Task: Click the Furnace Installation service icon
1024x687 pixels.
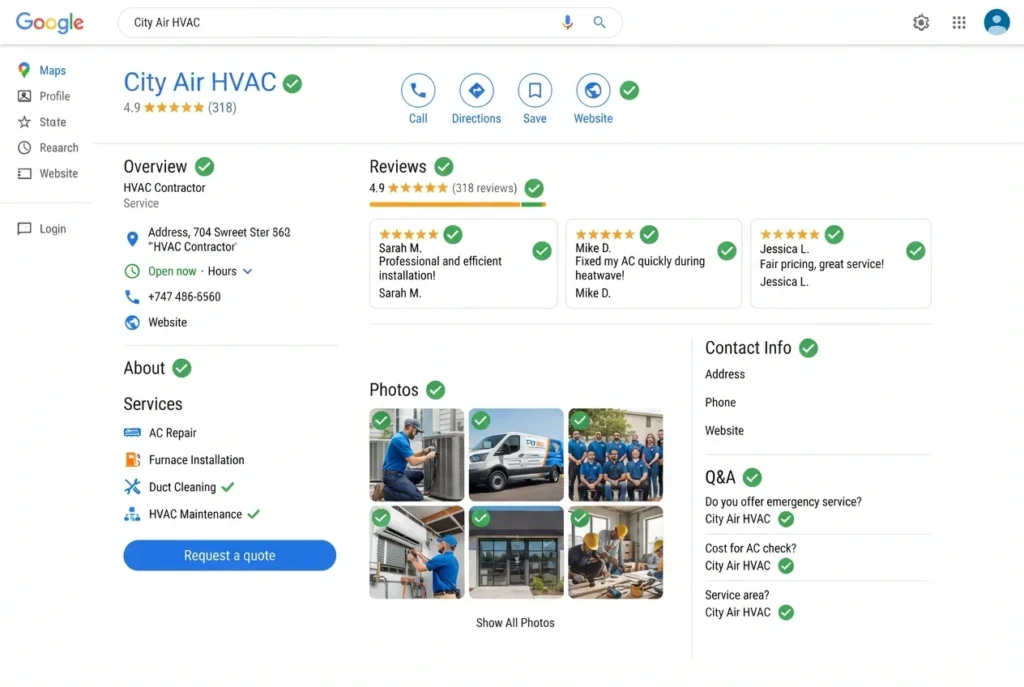Action: [x=133, y=460]
